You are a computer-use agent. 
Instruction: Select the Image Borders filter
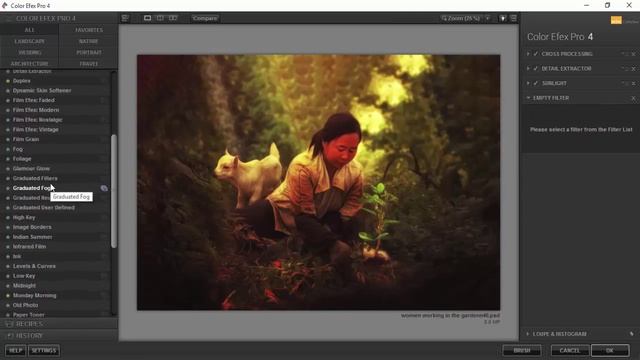pos(32,227)
